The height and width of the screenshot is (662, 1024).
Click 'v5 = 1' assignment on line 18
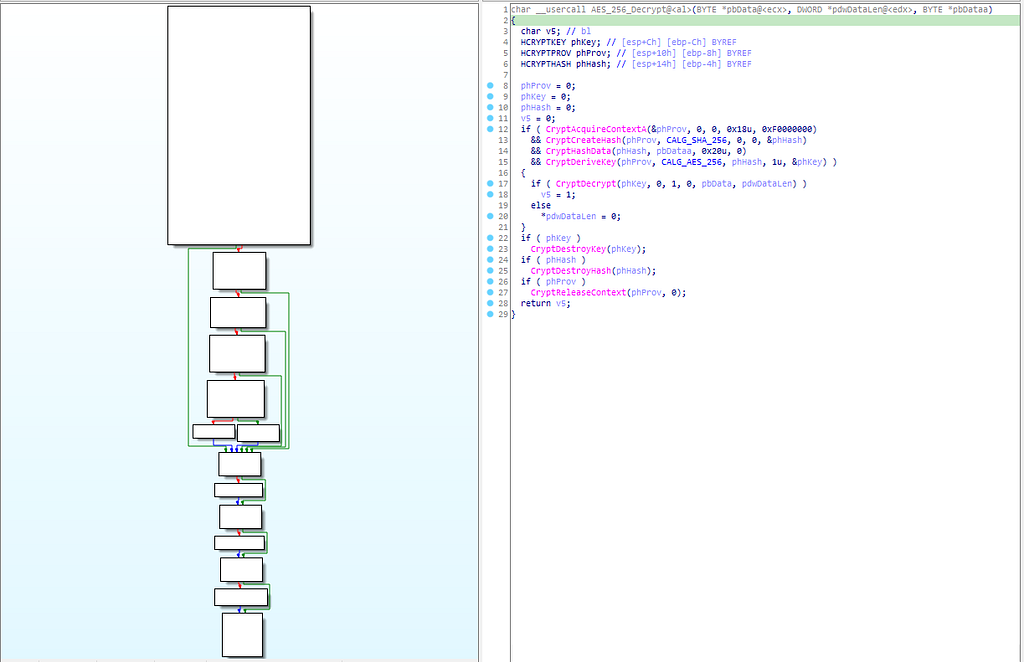tap(558, 195)
